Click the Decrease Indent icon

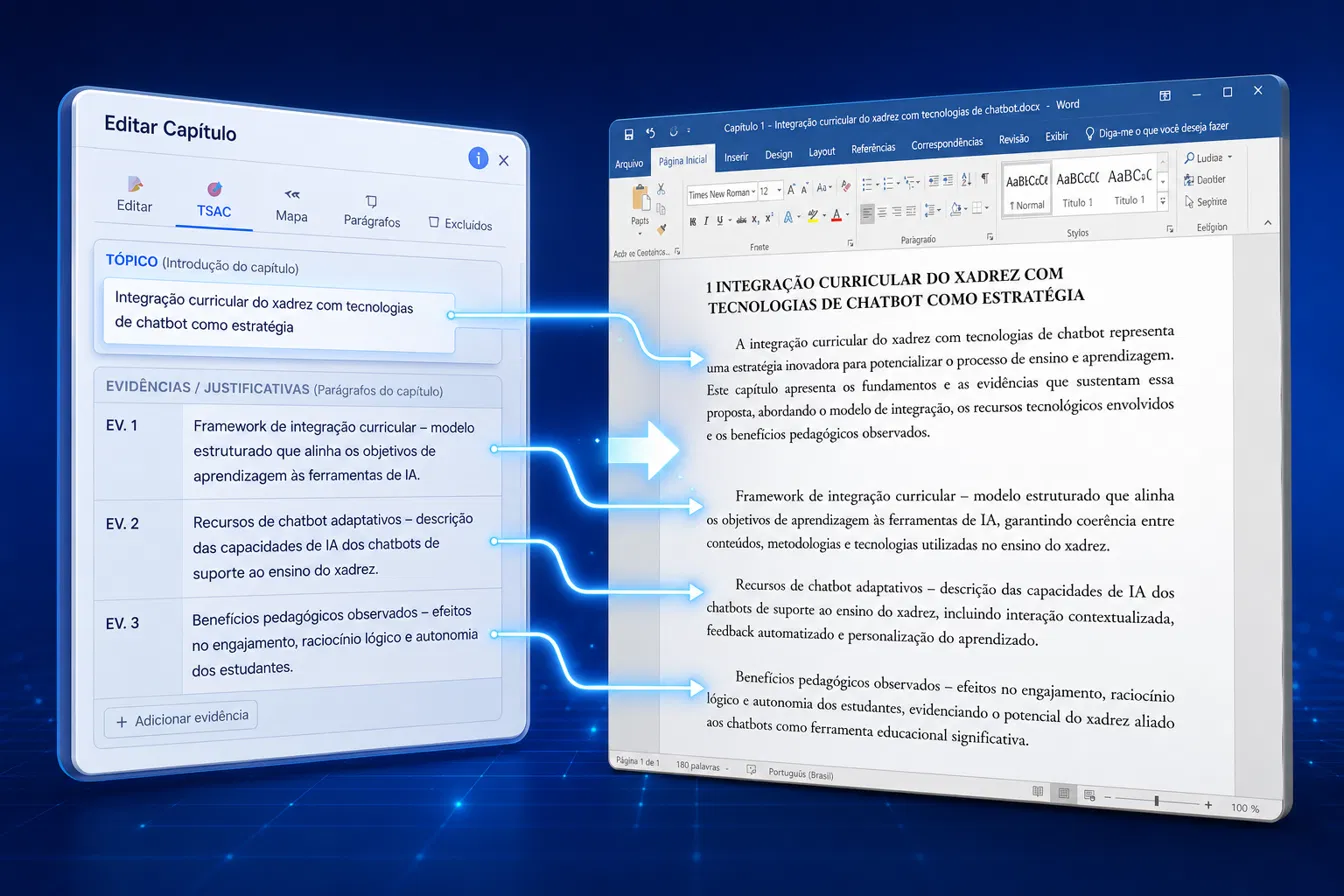point(933,181)
